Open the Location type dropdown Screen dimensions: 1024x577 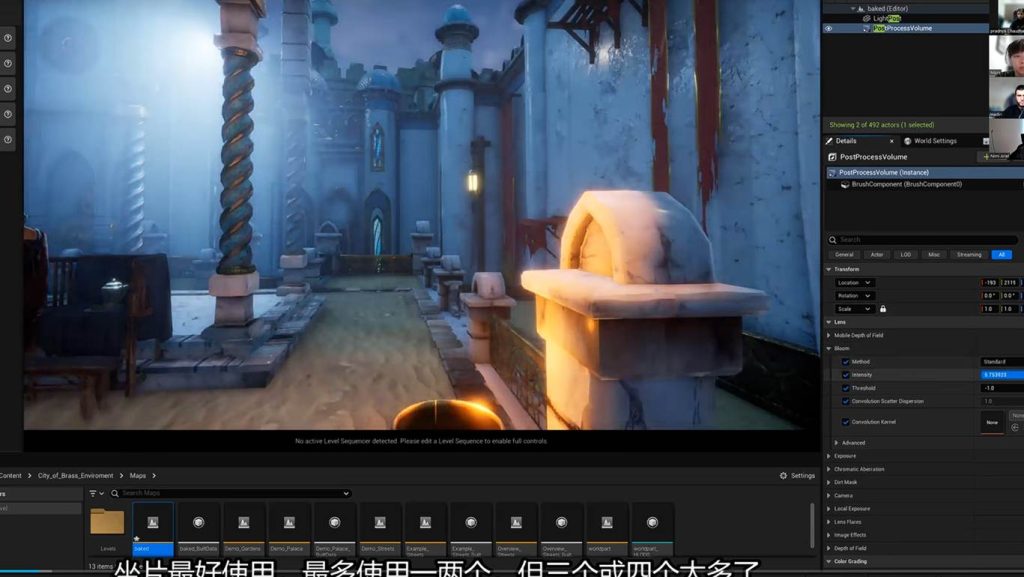tap(855, 283)
